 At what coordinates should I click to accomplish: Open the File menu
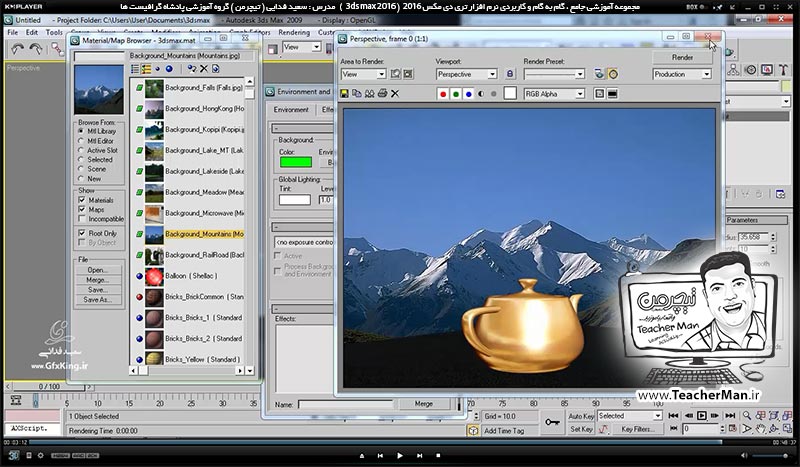pyautogui.click(x=13, y=32)
